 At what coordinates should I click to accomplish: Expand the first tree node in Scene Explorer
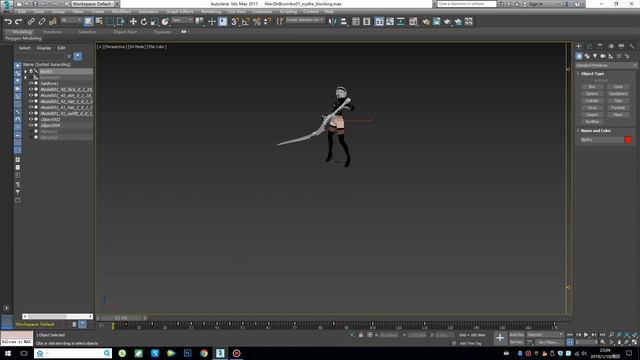coord(26,71)
